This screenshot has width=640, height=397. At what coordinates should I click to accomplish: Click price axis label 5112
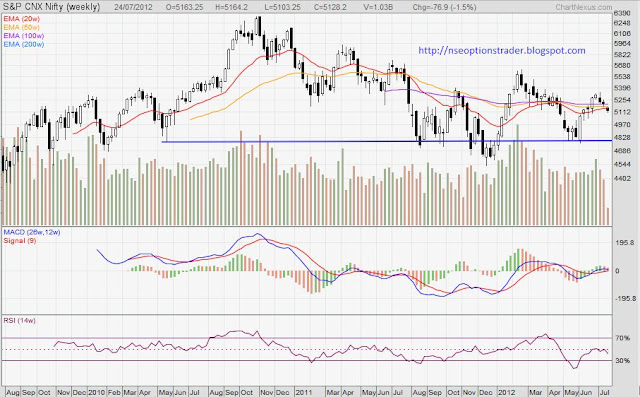click(622, 112)
